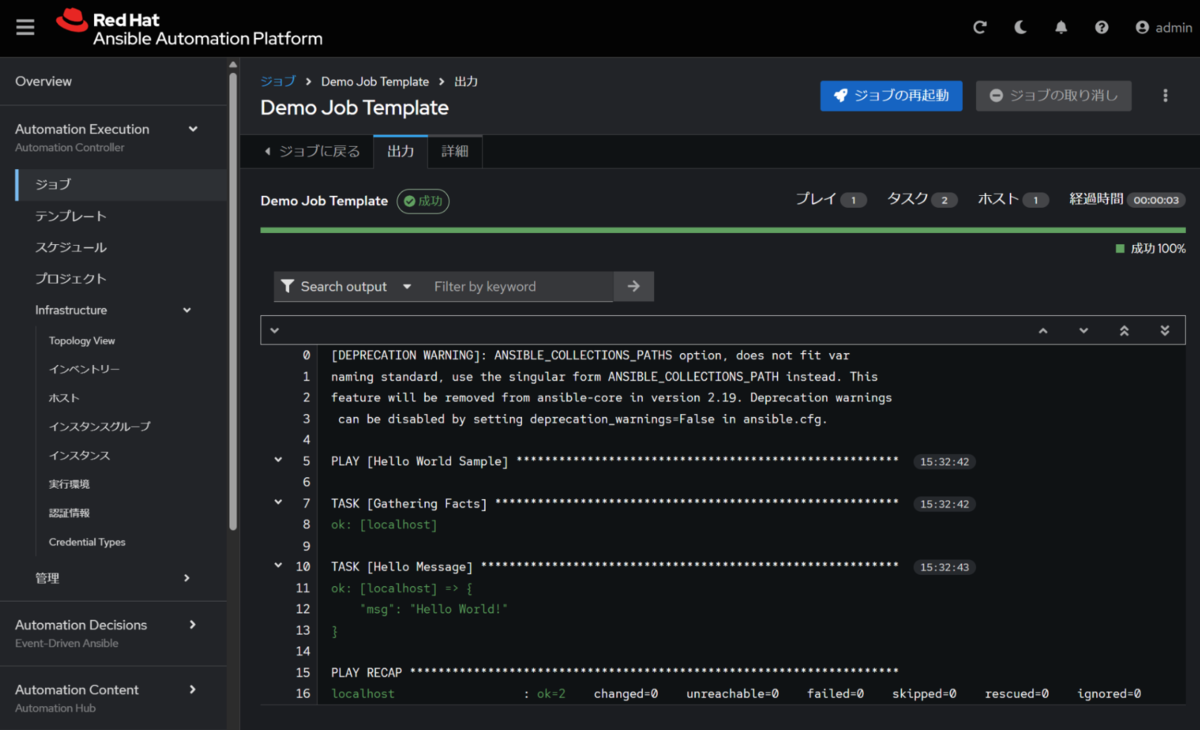Click the search submit arrow button
This screenshot has height=730, width=1200.
click(x=633, y=286)
